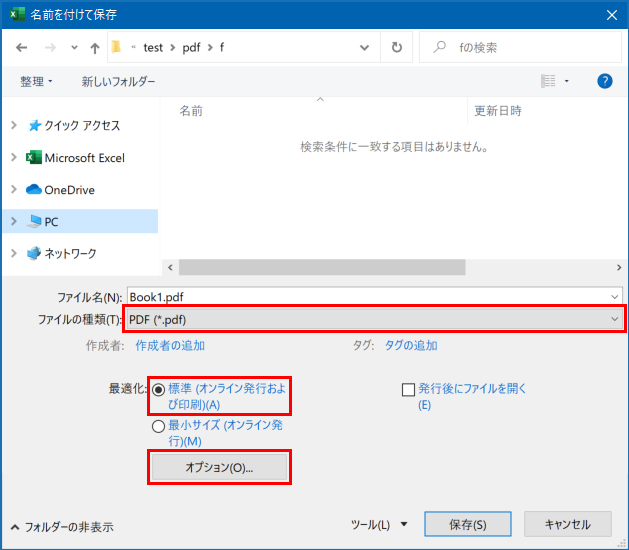Select Microsoft Excel in navigation pane
This screenshot has height=550, width=629.
[84, 158]
